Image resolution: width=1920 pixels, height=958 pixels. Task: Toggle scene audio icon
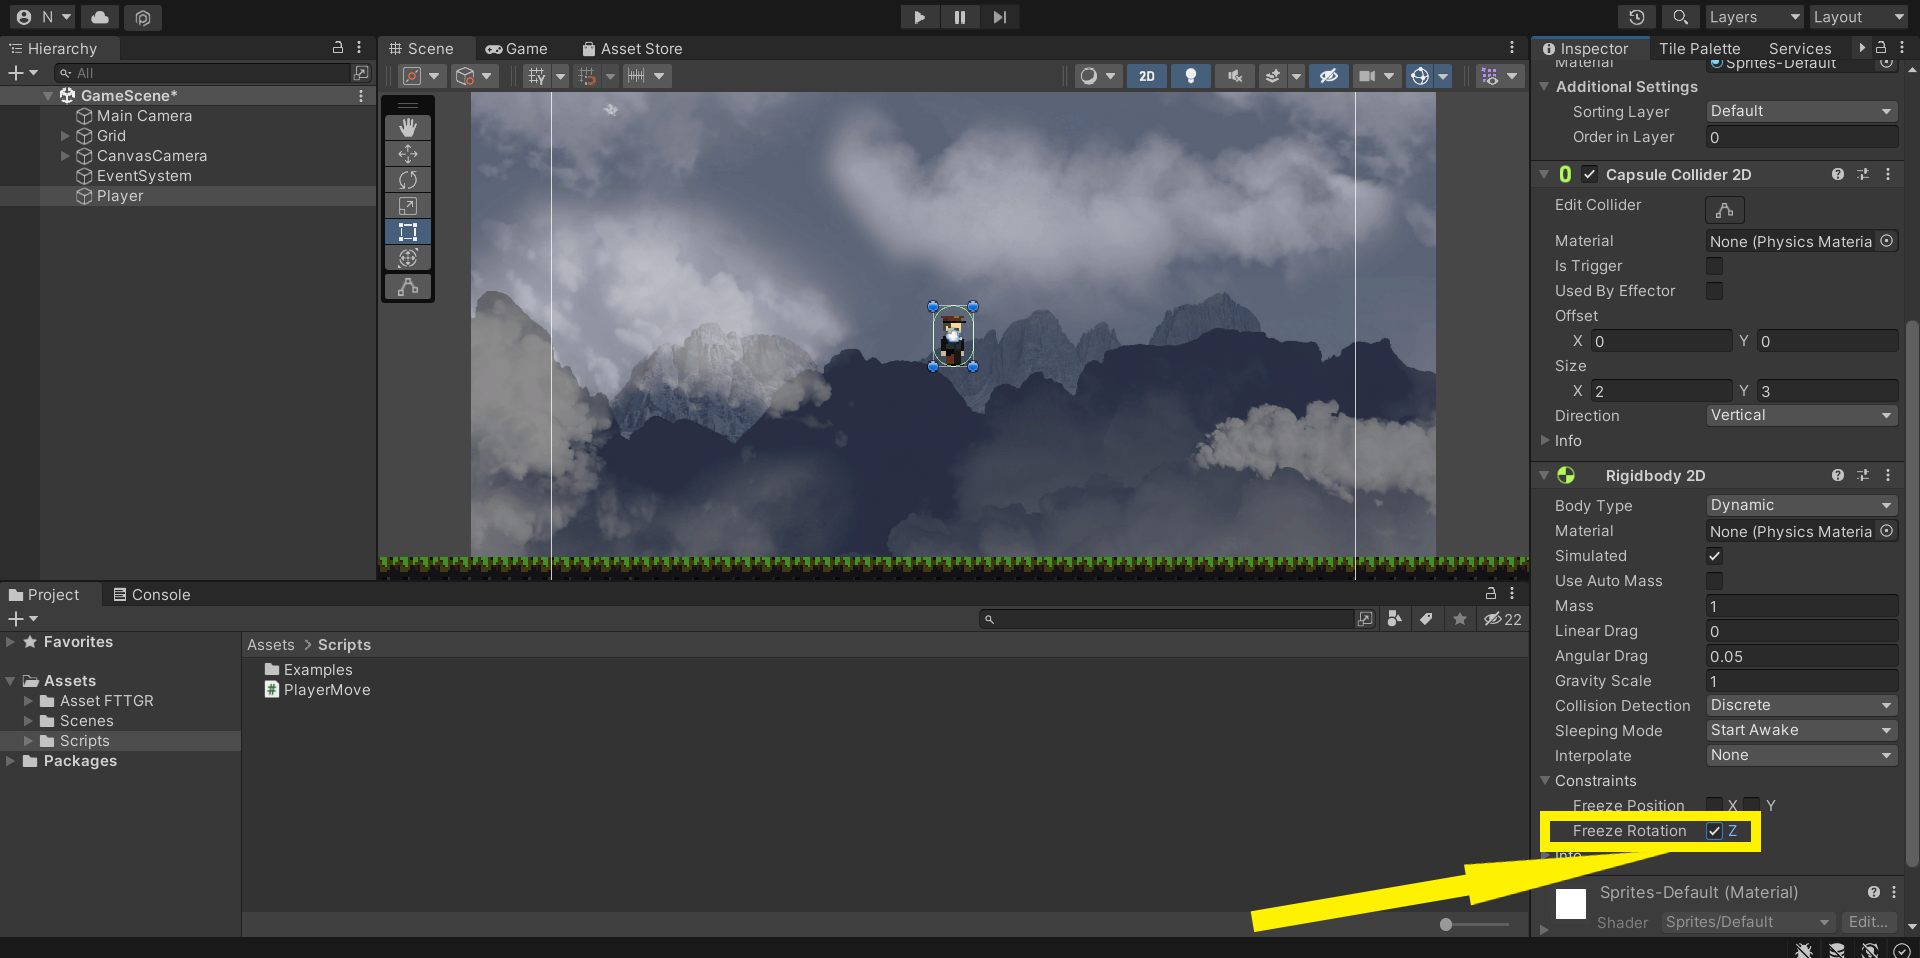tap(1235, 76)
